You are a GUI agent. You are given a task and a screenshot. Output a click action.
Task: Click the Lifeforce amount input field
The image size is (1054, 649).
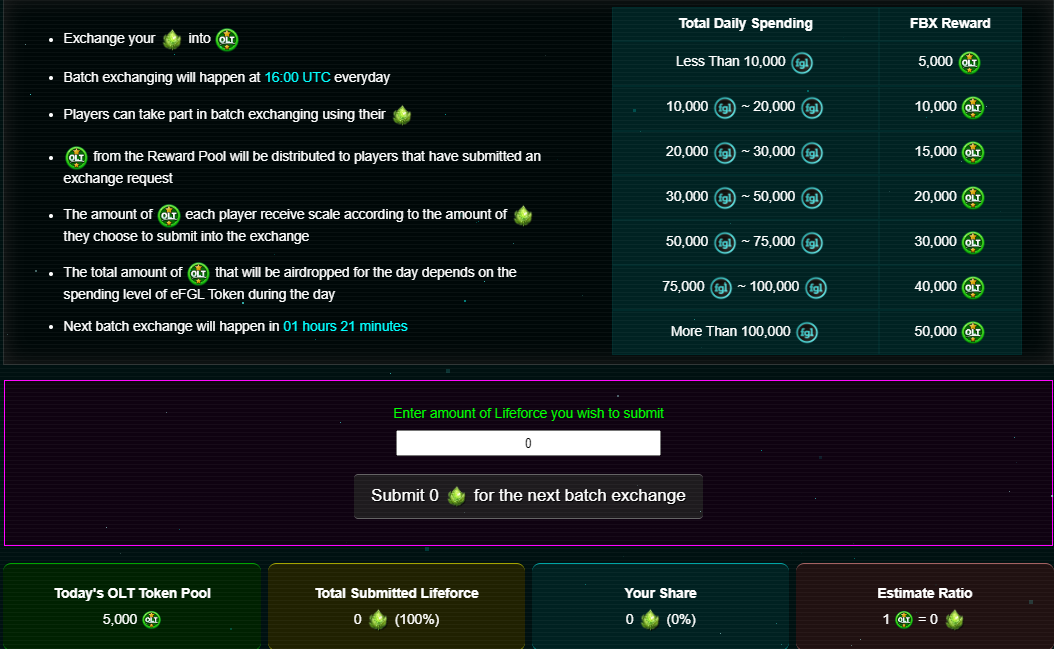click(x=528, y=443)
